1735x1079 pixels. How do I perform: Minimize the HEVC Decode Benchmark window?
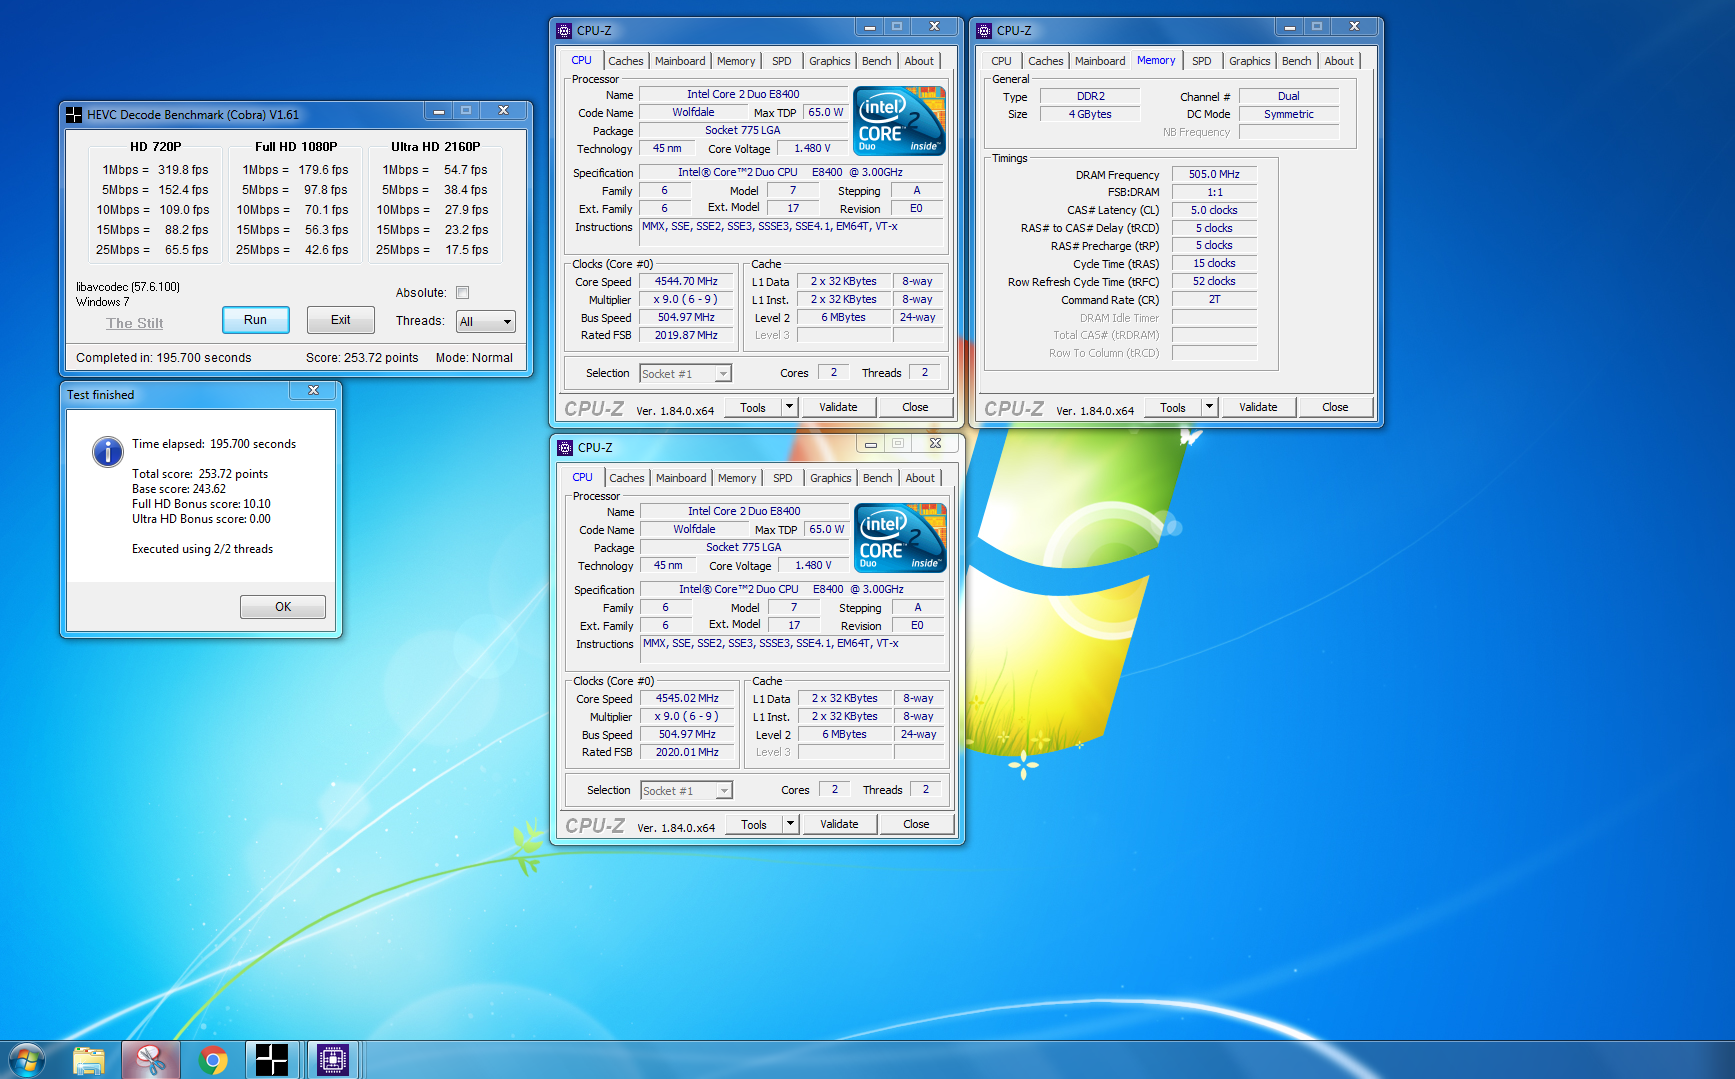pos(438,111)
